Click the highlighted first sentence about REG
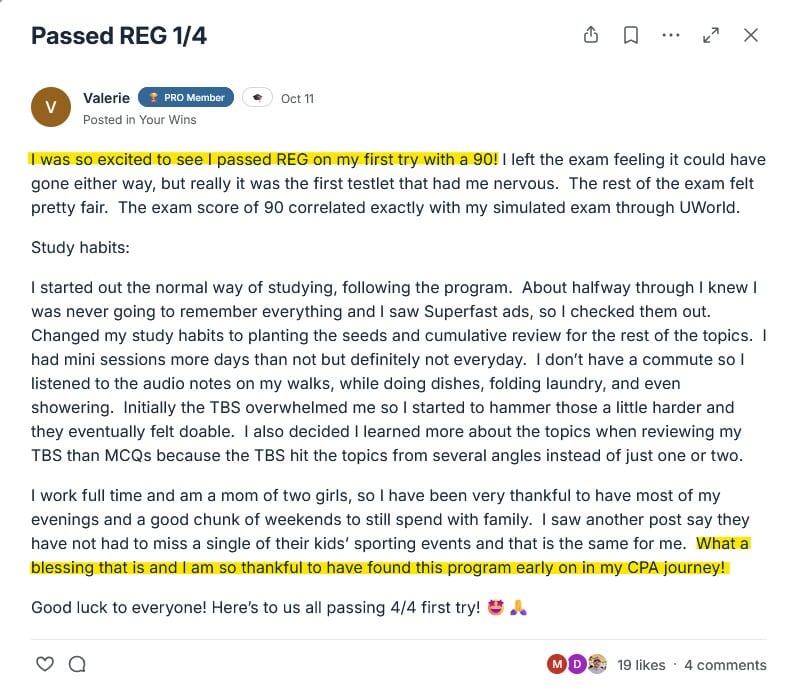Viewport: 792px width, 698px height. click(264, 159)
